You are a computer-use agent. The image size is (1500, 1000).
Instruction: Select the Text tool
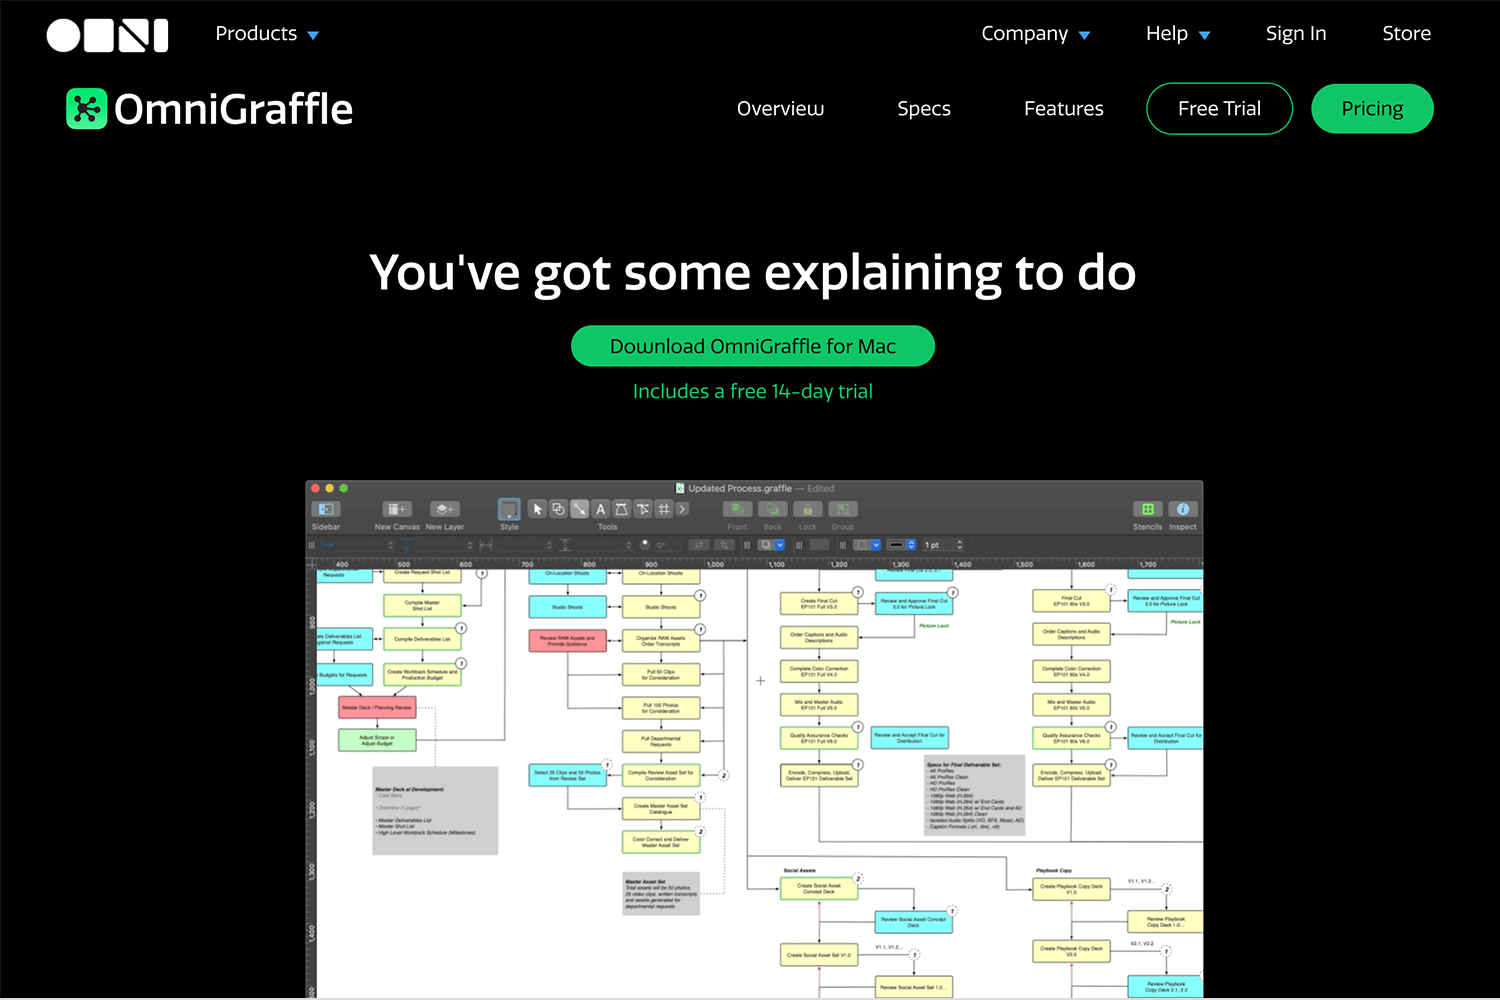tap(600, 509)
